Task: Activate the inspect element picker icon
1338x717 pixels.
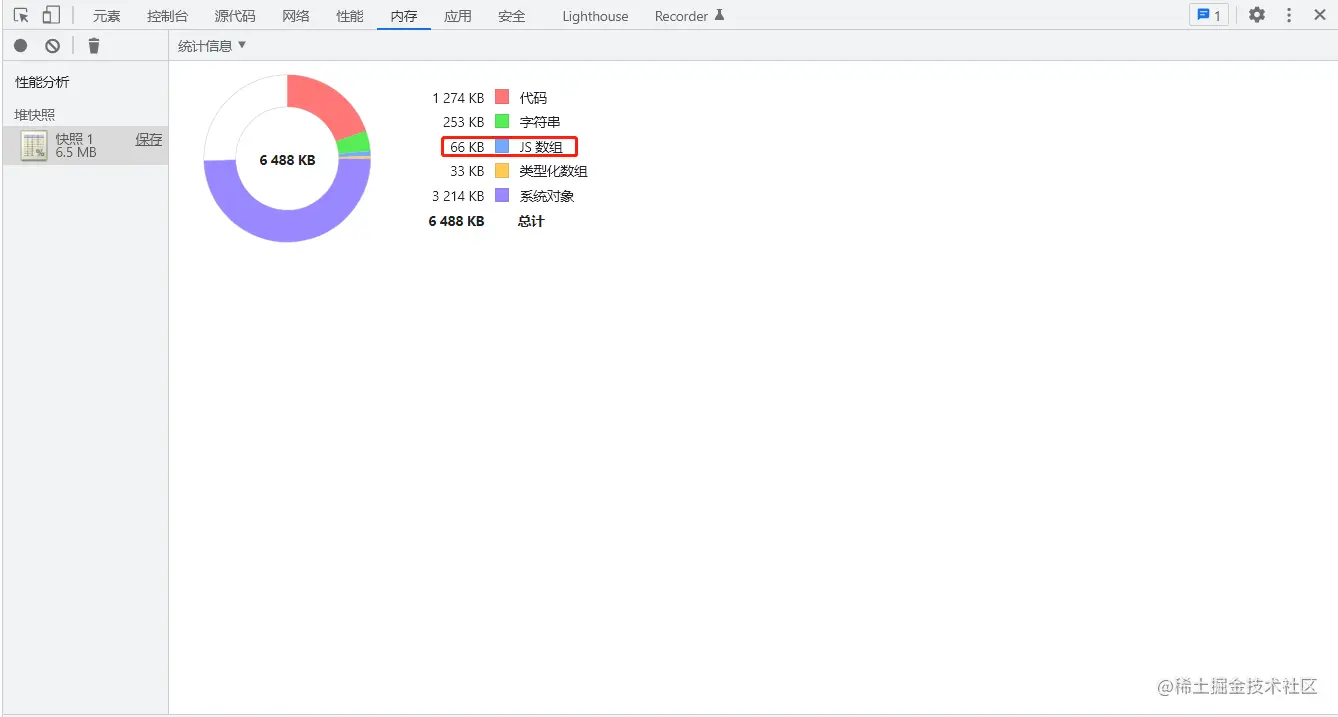Action: pyautogui.click(x=20, y=15)
